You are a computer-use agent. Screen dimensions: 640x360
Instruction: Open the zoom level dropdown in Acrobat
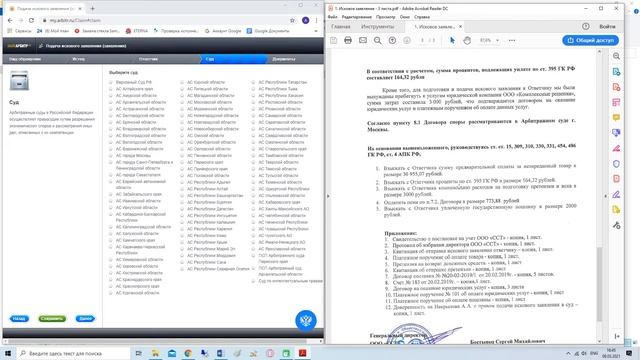497,40
